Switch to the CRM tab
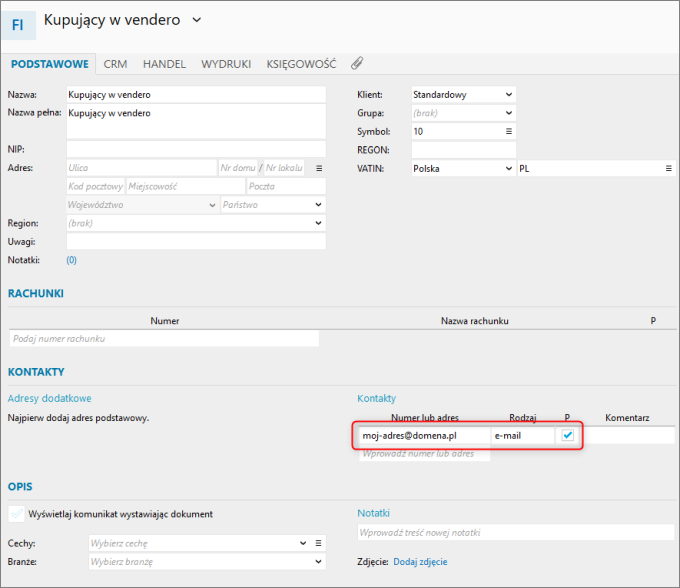 click(x=115, y=64)
